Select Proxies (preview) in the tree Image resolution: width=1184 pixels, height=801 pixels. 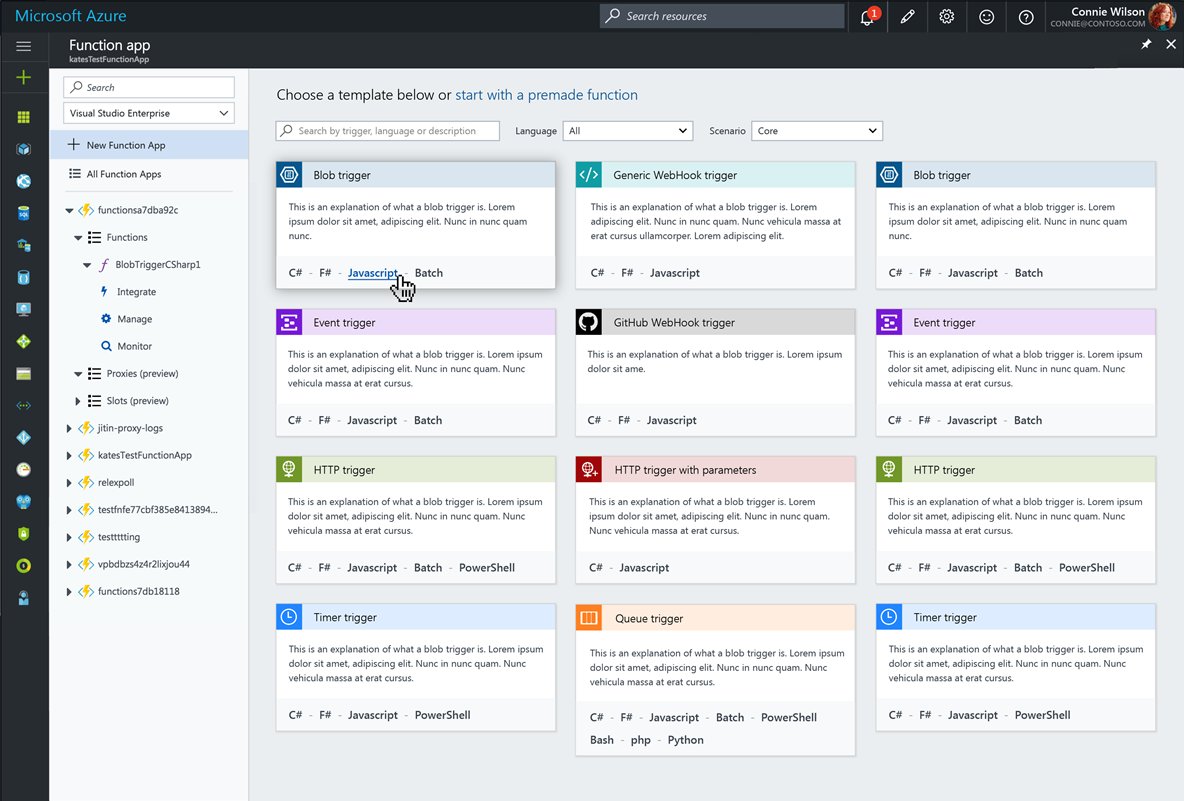click(x=142, y=373)
